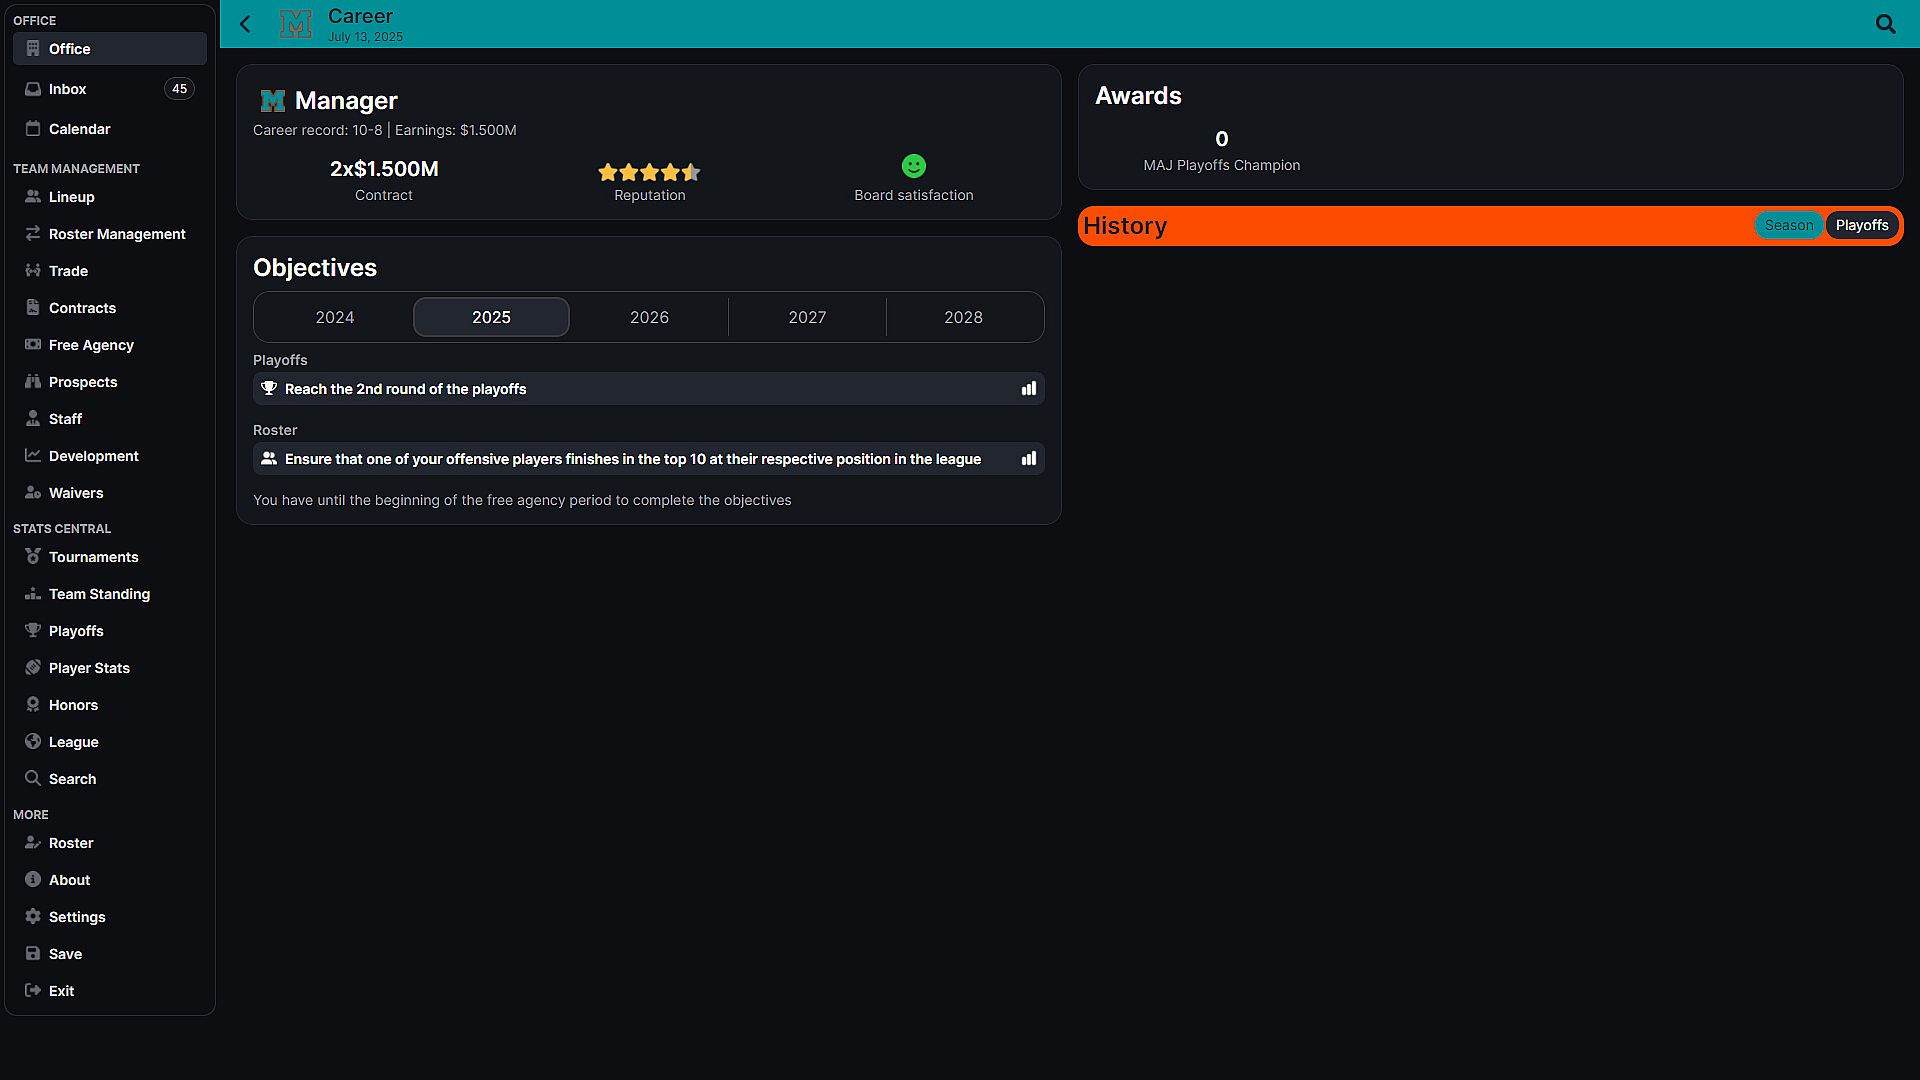The image size is (1920, 1080).
Task: Open Trade from the sidebar
Action: [68, 271]
